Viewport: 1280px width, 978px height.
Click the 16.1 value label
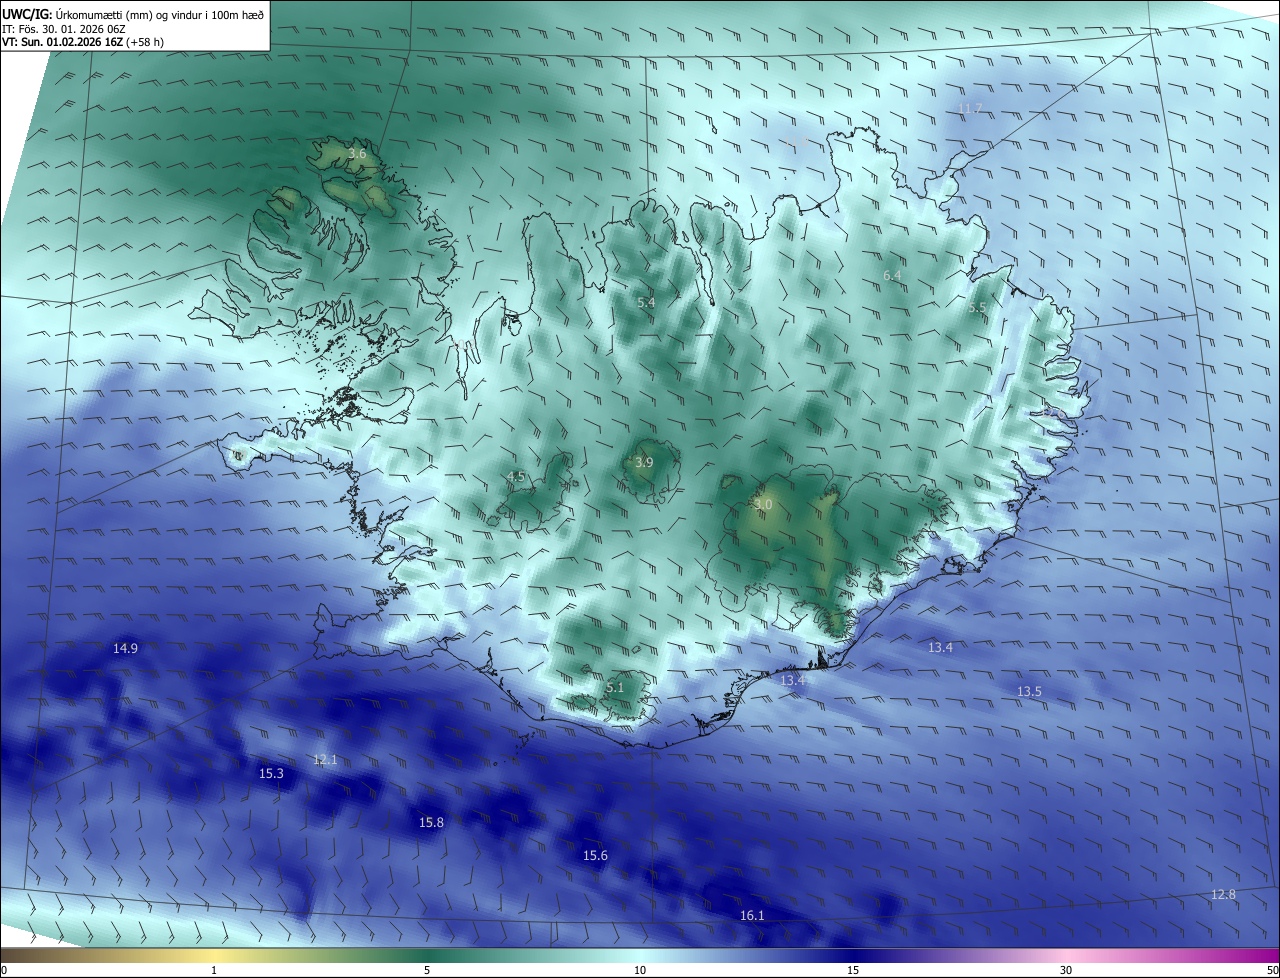[x=752, y=915]
